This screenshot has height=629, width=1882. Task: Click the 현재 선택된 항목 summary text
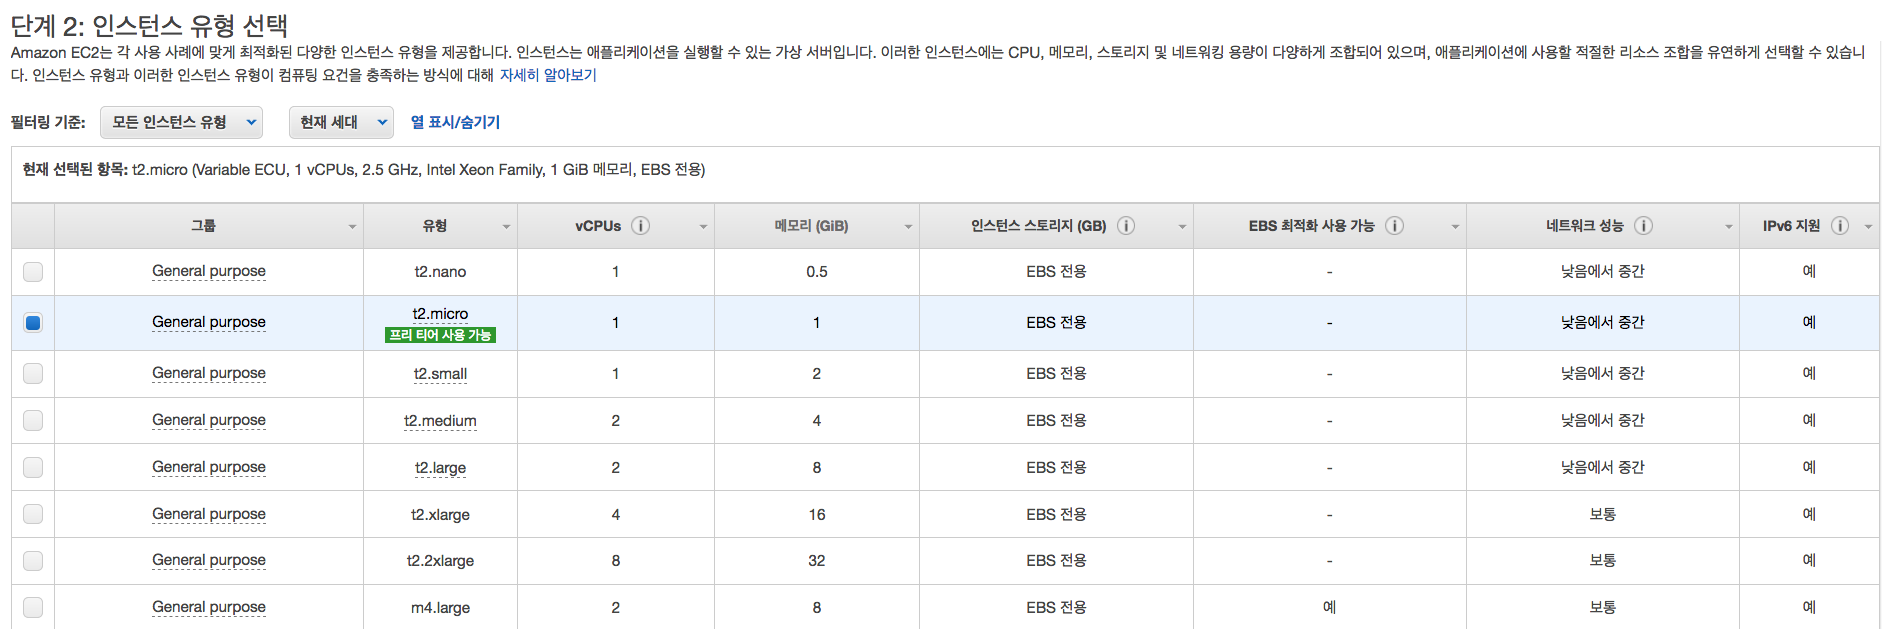click(x=364, y=170)
